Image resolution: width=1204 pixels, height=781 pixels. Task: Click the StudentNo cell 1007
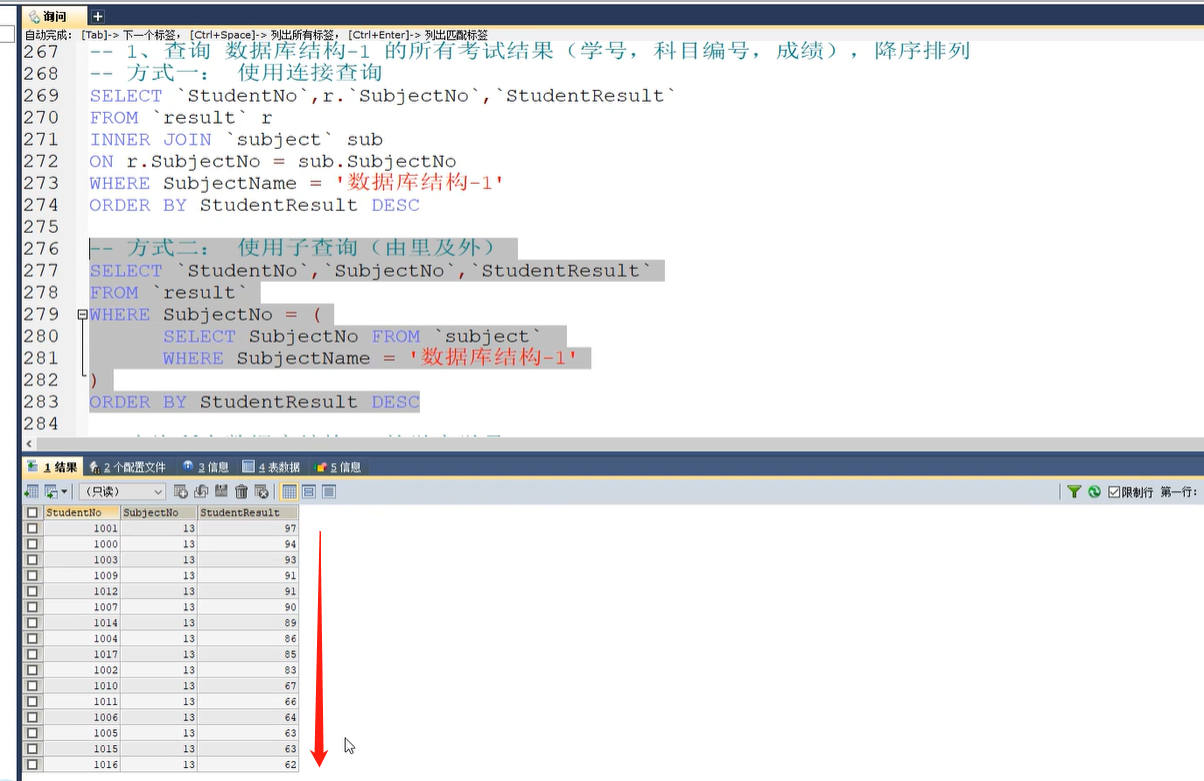point(82,607)
